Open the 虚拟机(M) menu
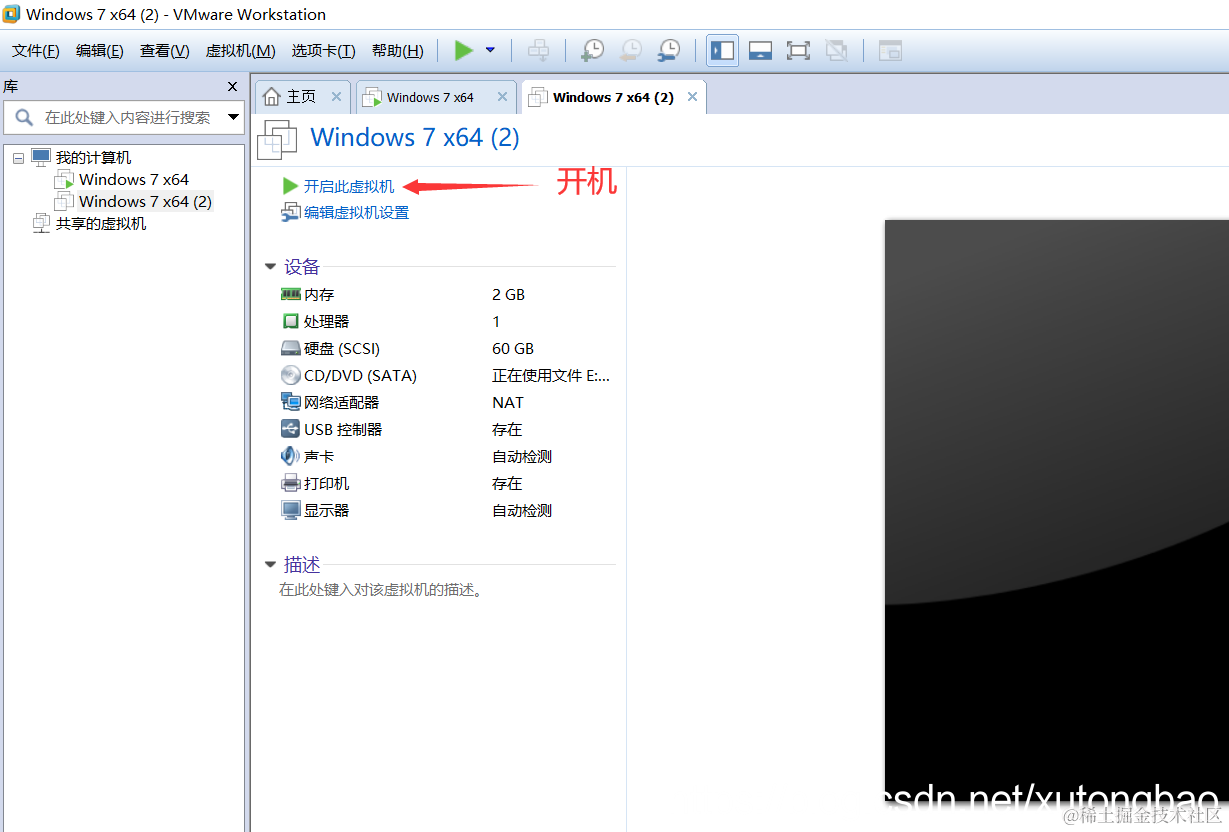Image resolution: width=1229 pixels, height=832 pixels. point(240,51)
